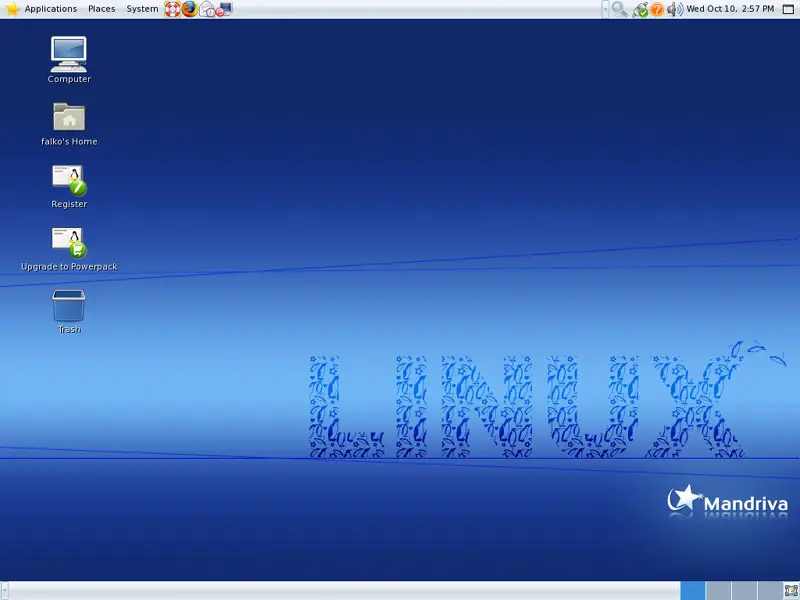800x600 pixels.
Task: Open the Applications menu
Action: pyautogui.click(x=51, y=9)
